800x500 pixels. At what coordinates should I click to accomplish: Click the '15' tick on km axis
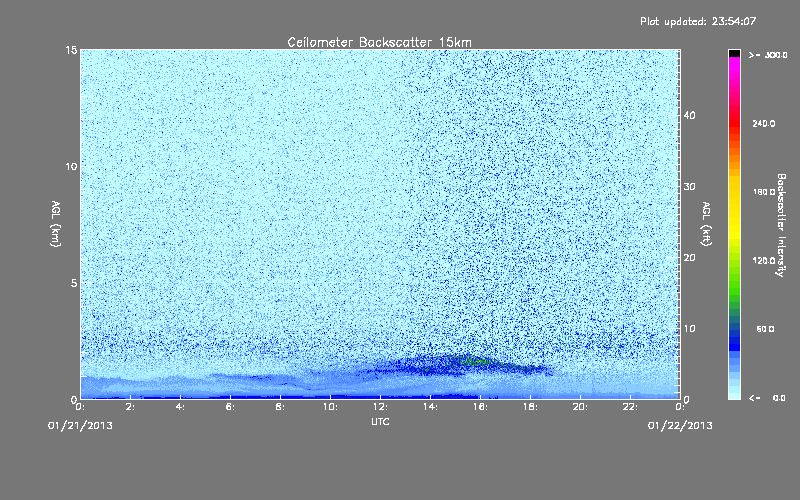point(71,50)
